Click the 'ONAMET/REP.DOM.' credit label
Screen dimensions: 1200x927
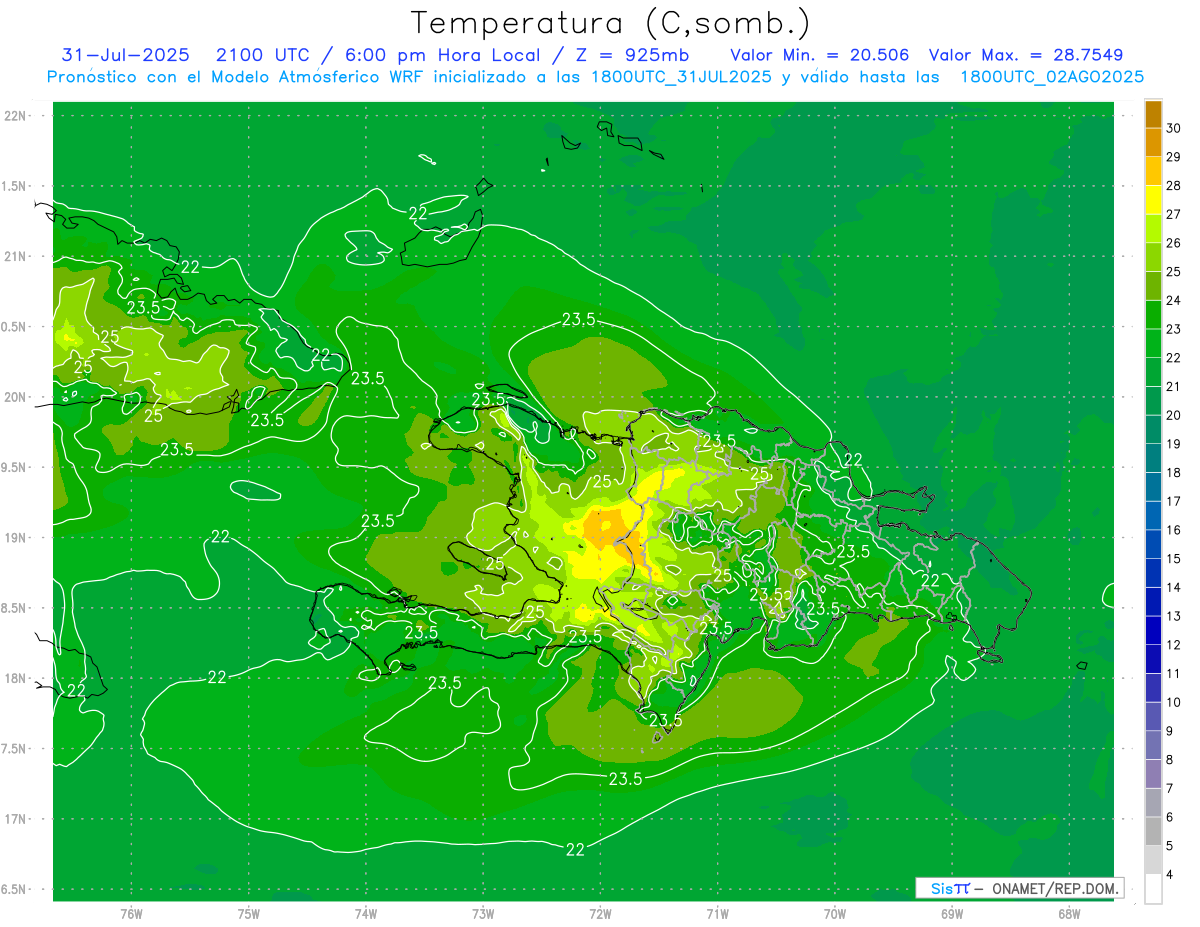1056,888
